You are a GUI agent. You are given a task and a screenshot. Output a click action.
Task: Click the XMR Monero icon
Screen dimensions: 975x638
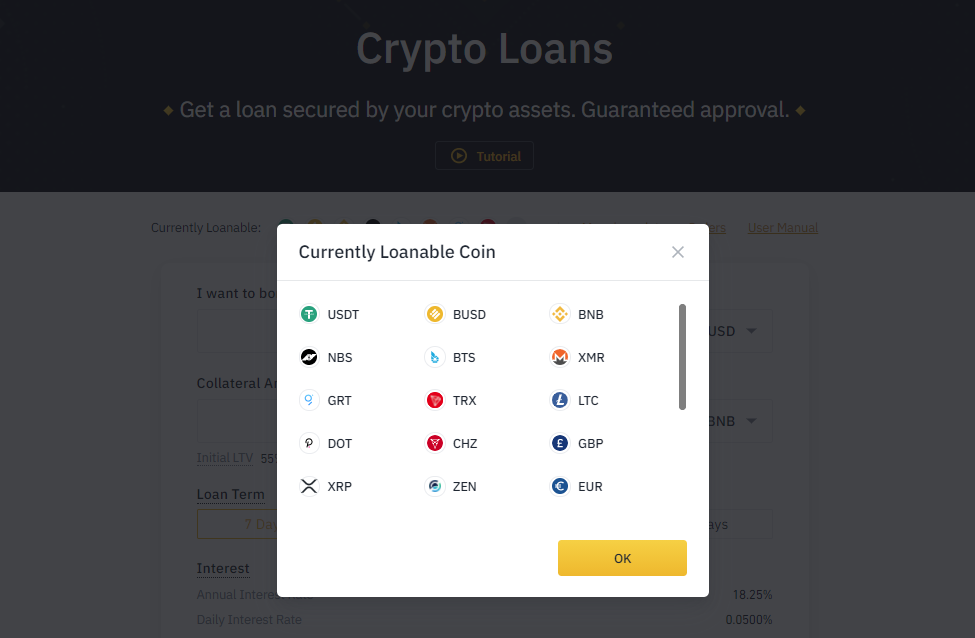560,357
